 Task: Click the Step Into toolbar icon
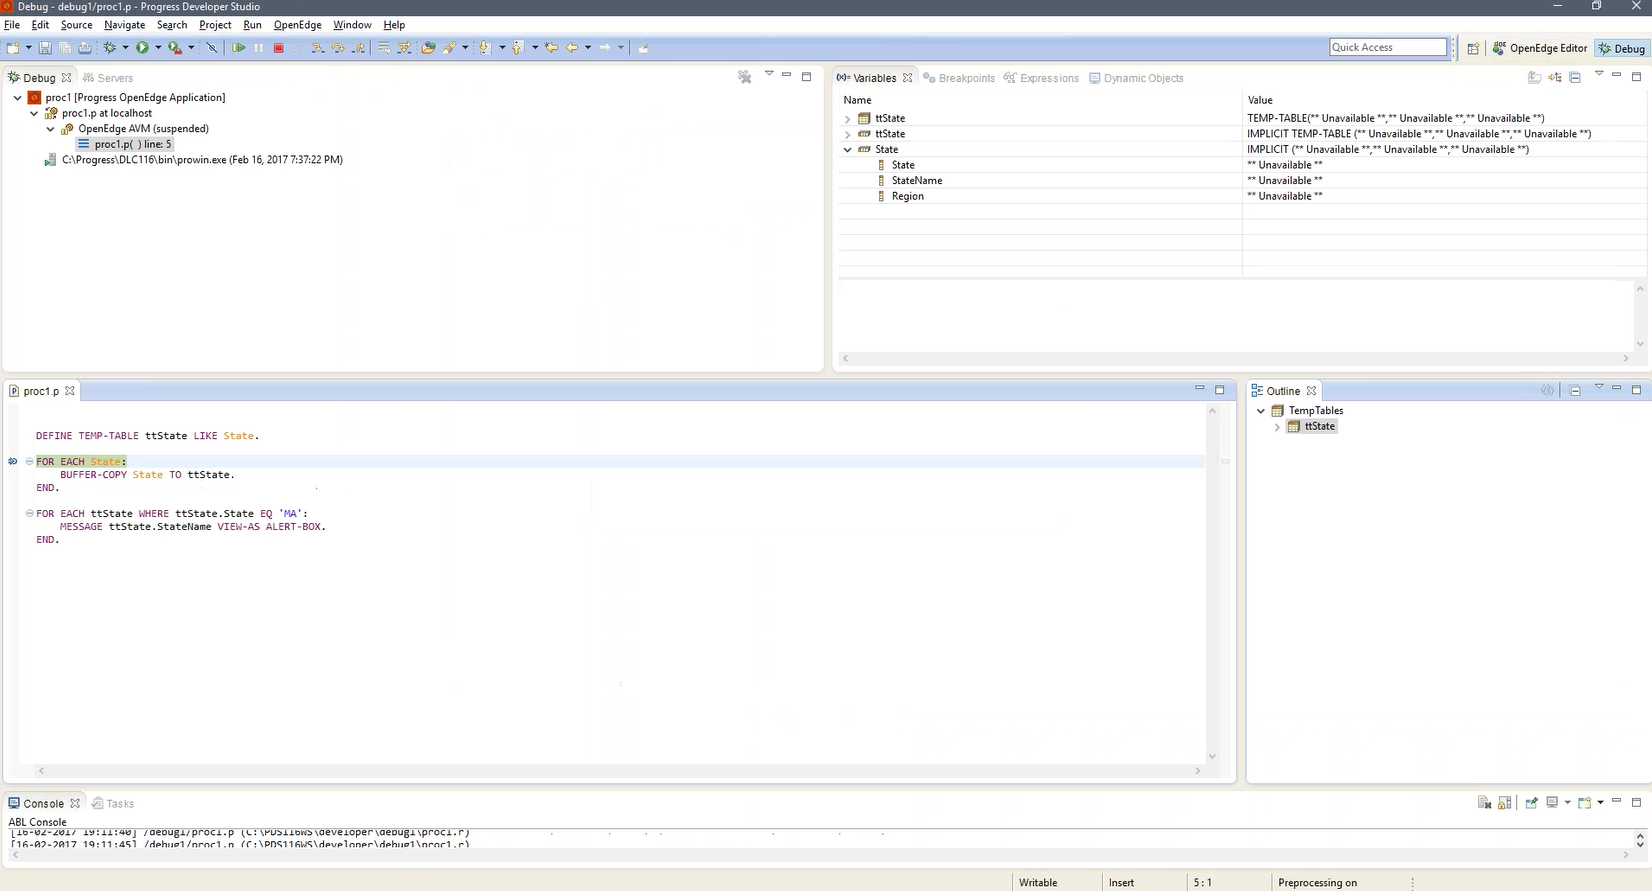tap(317, 48)
